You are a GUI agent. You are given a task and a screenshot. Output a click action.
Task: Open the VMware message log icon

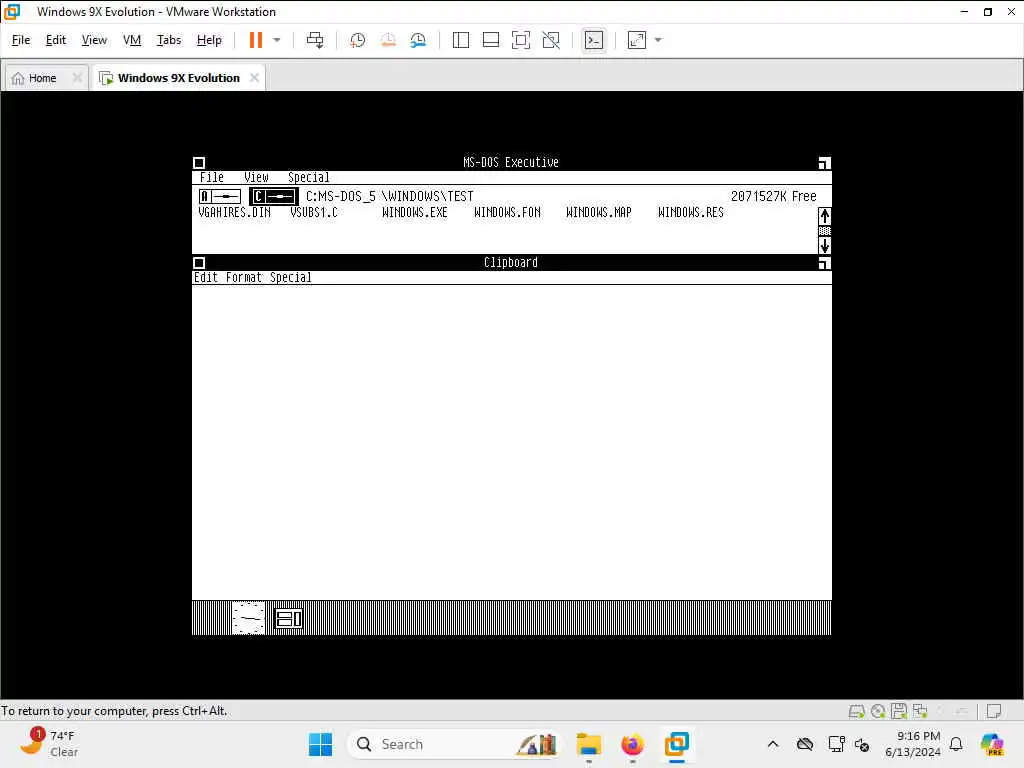[994, 711]
